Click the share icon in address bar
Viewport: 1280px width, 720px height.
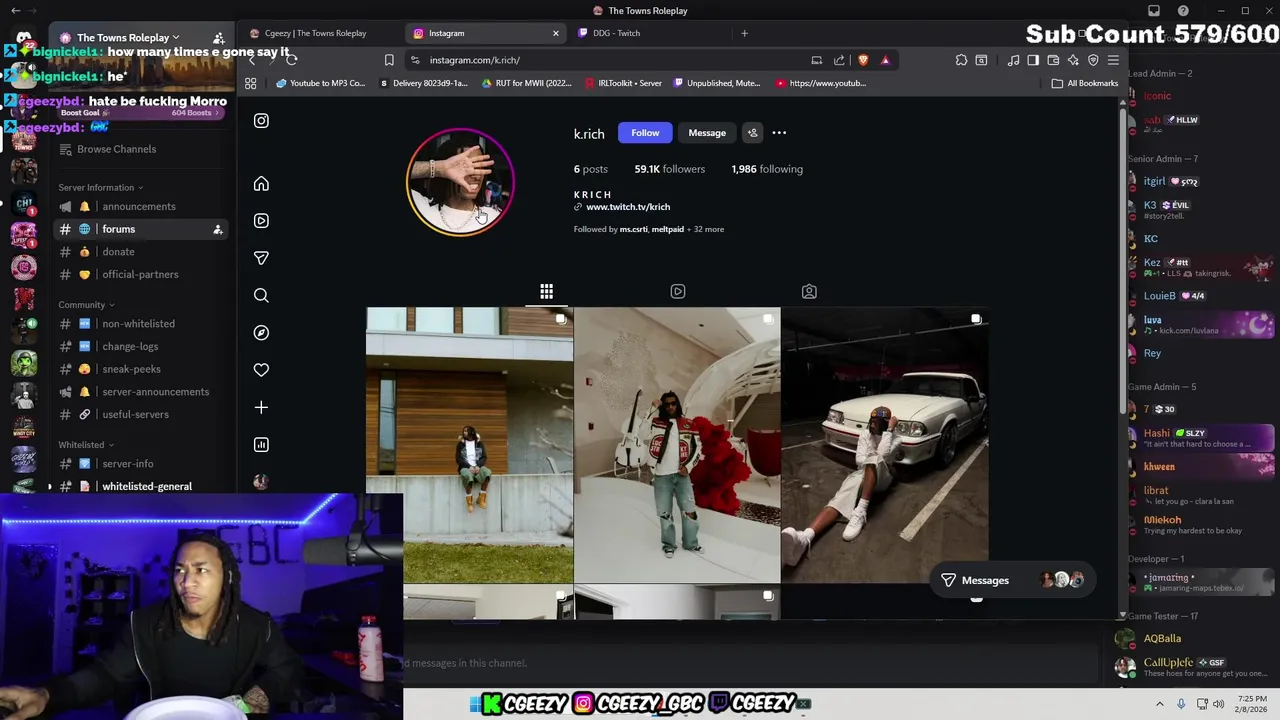click(x=839, y=60)
